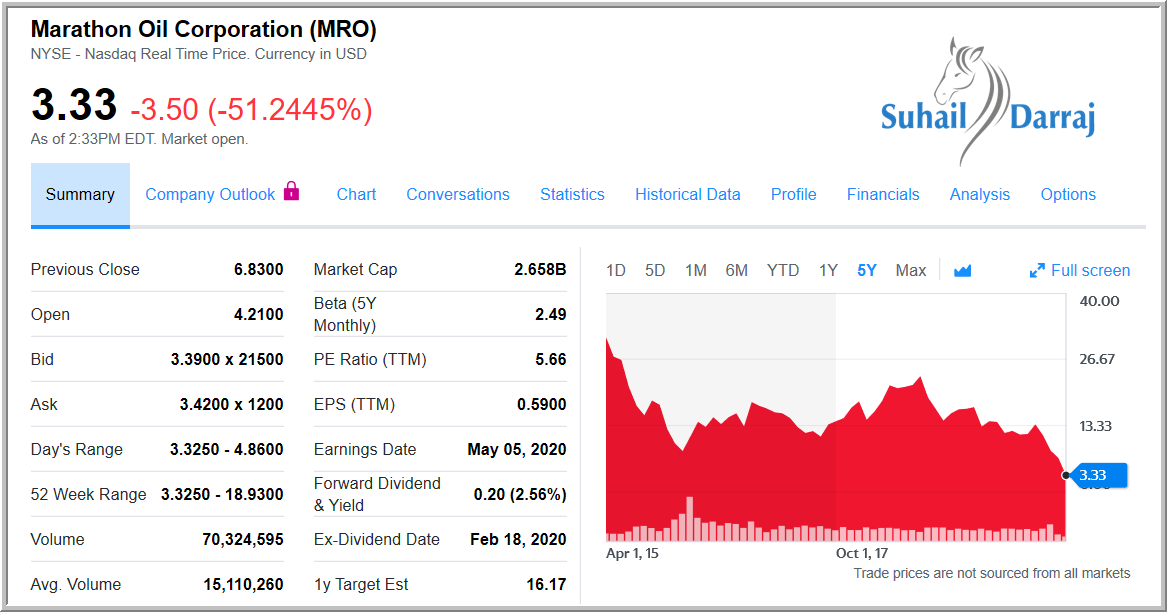Click the 40.00 y-axis label
The height and width of the screenshot is (612, 1167).
point(1099,301)
